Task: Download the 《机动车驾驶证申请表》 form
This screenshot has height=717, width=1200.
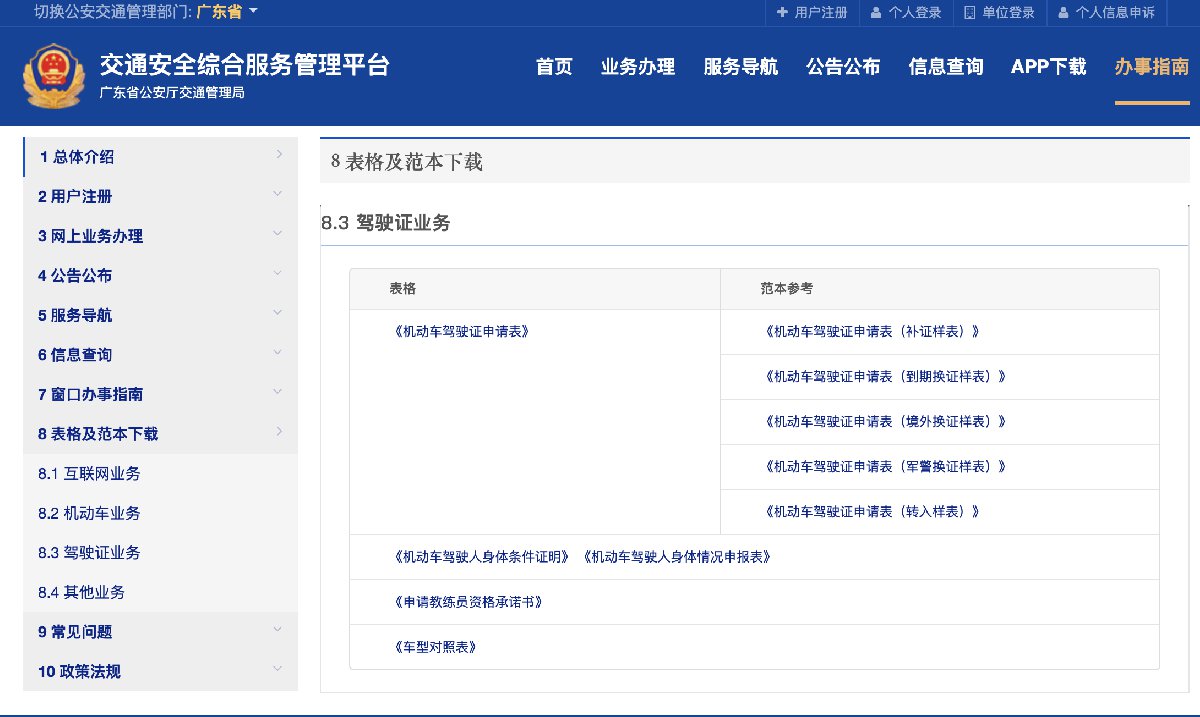Action: pyautogui.click(x=461, y=332)
